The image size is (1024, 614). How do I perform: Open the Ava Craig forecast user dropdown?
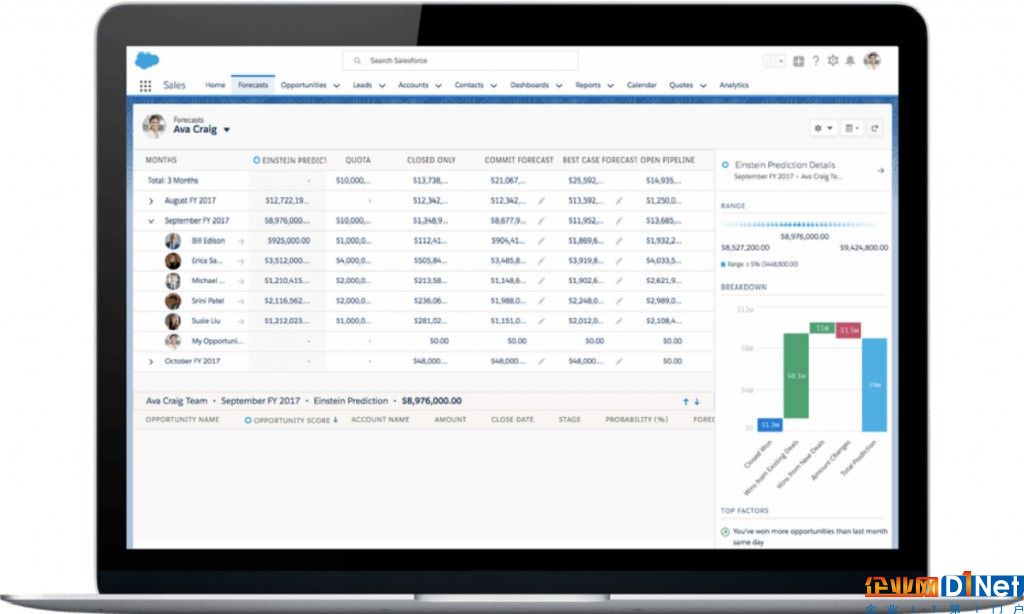227,130
